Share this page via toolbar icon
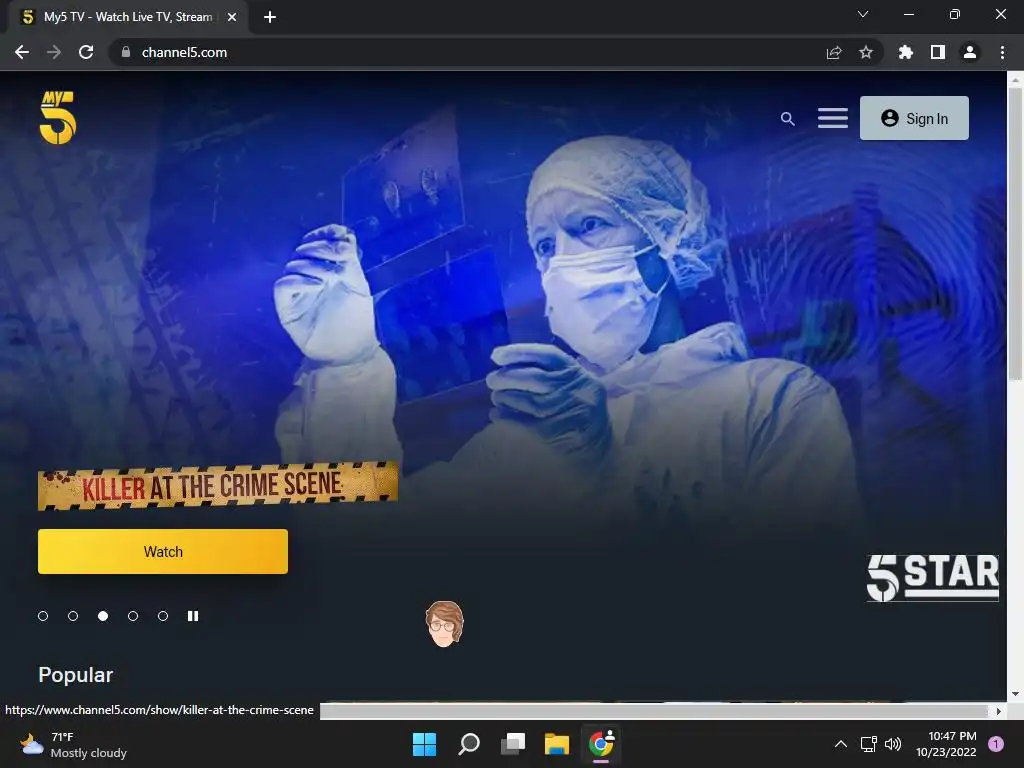This screenshot has height=768, width=1024. [x=834, y=52]
